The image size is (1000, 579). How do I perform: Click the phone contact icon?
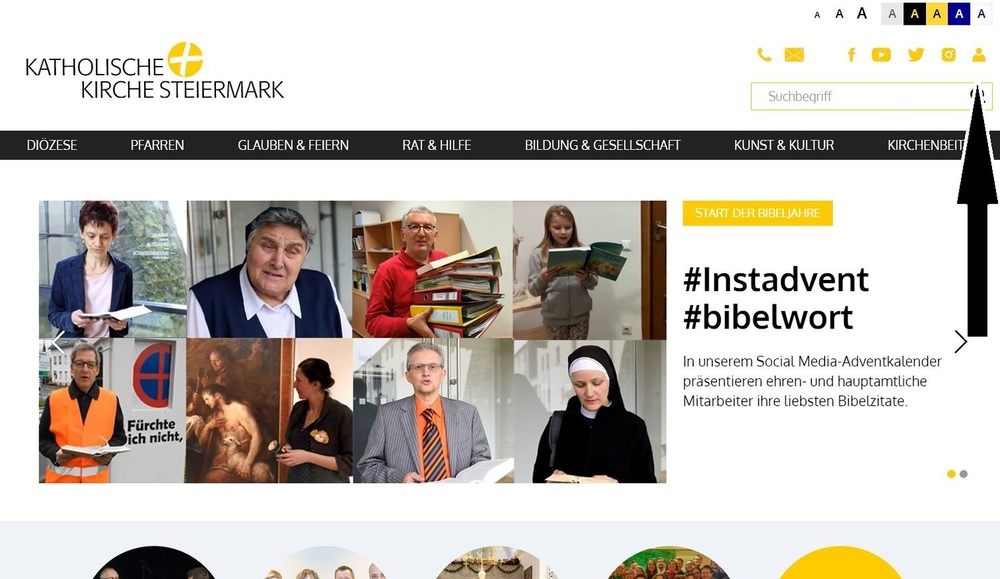764,55
